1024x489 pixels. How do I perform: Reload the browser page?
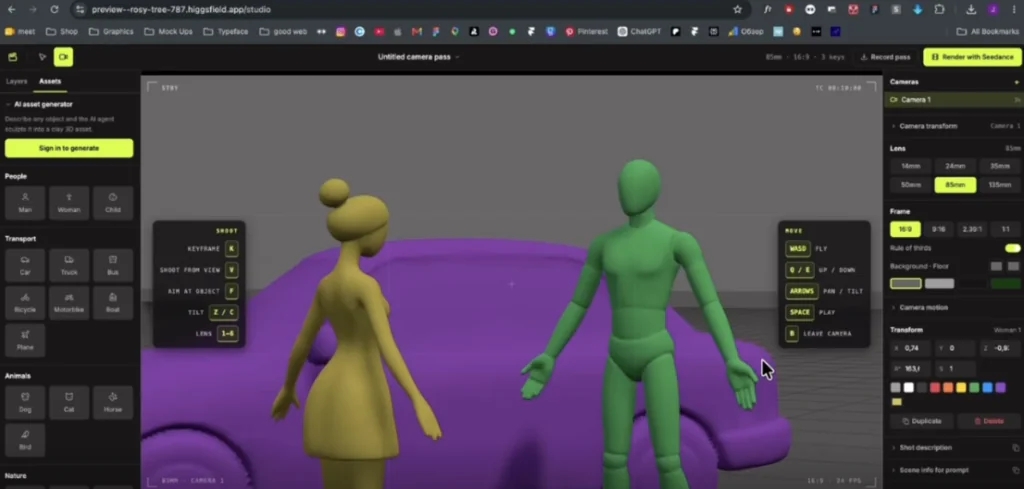[54, 9]
